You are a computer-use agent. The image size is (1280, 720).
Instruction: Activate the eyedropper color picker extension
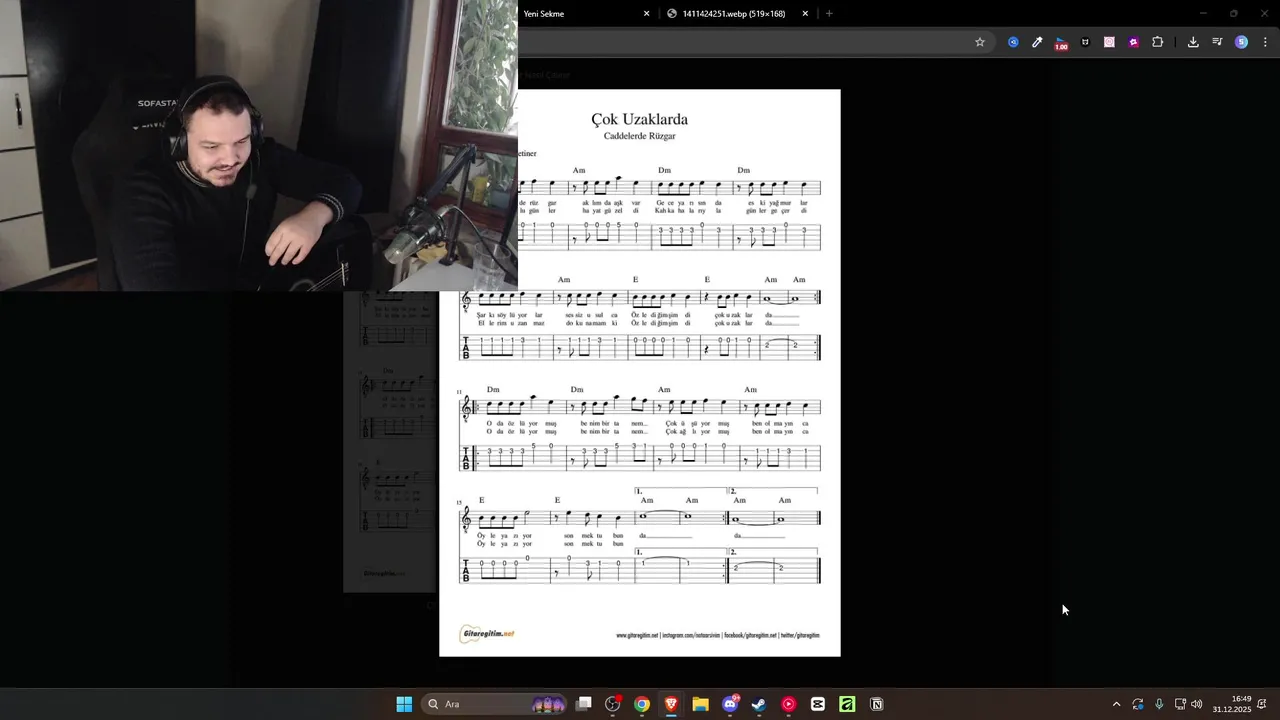(x=1037, y=42)
